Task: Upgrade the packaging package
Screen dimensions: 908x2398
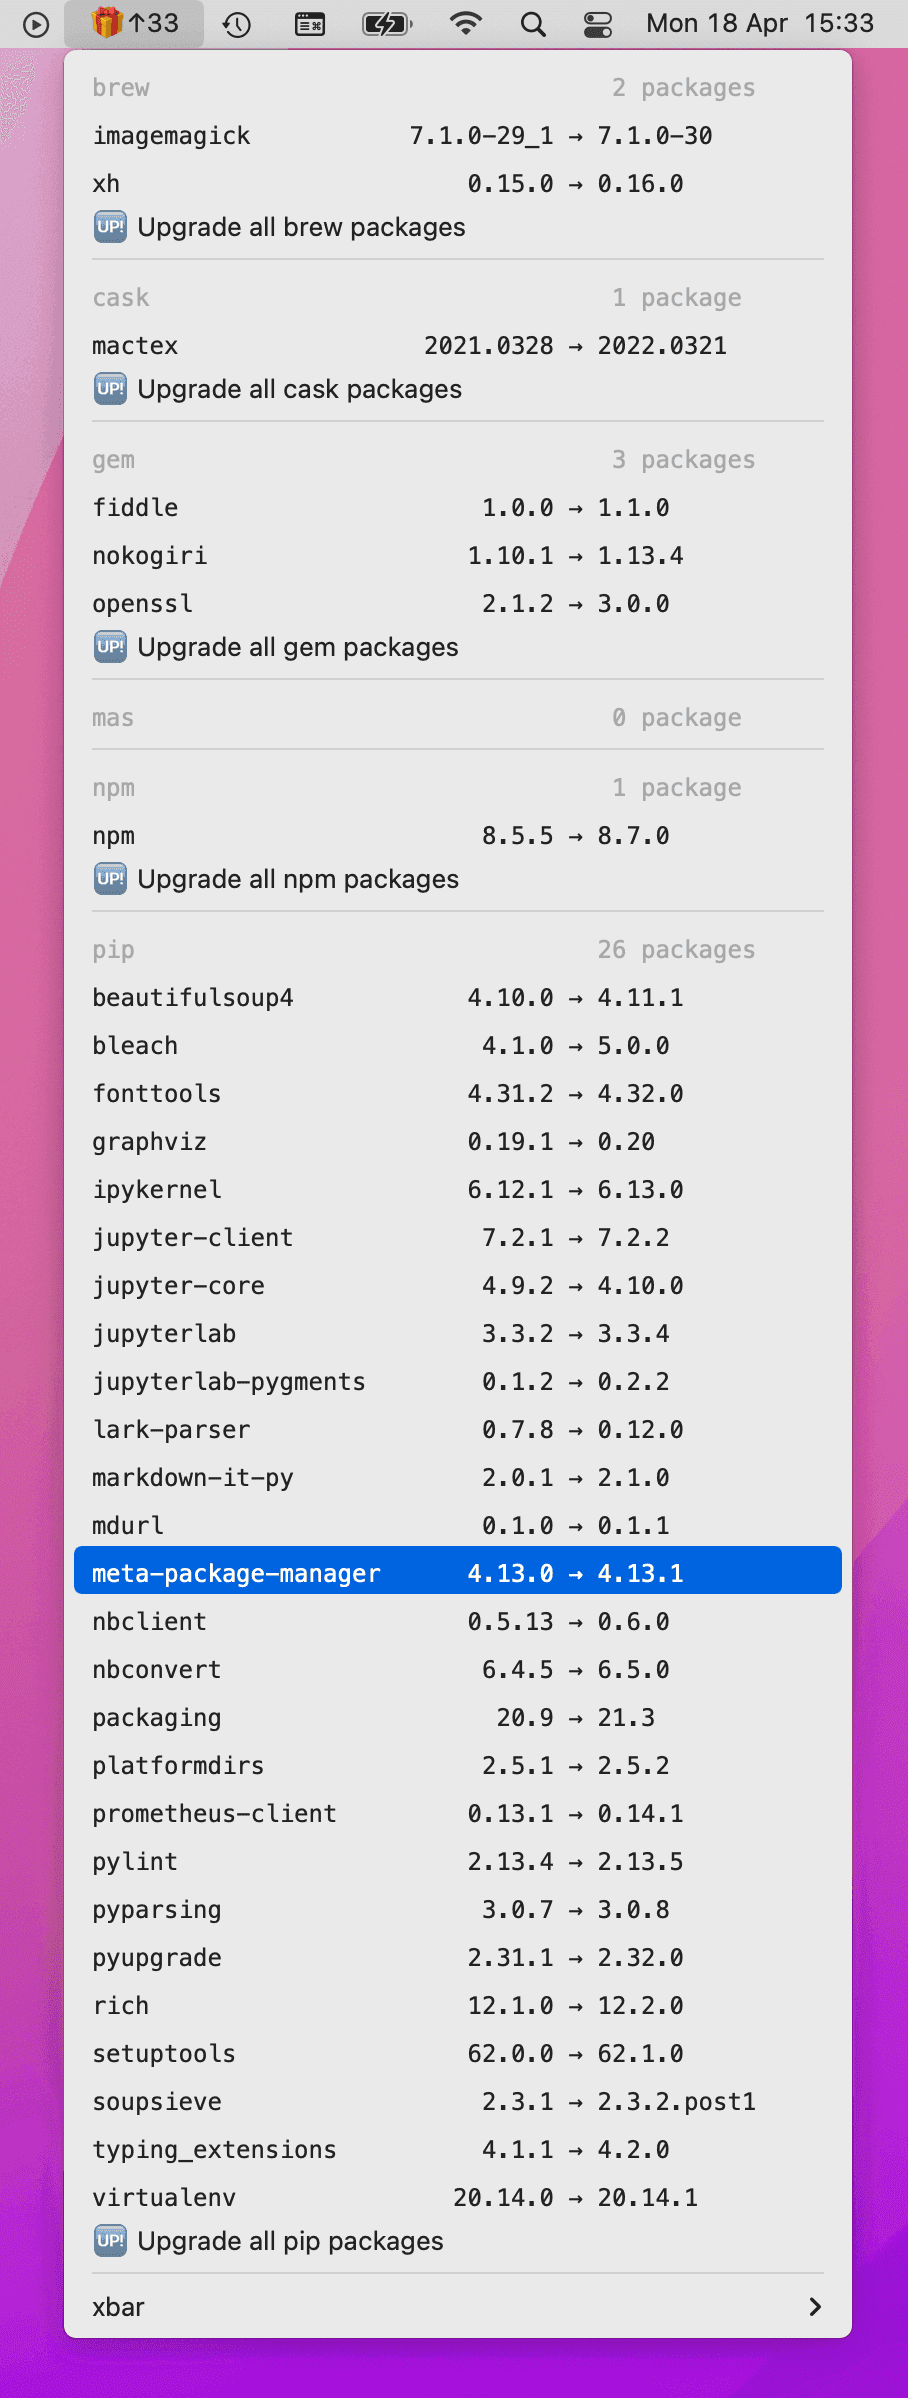Action: click(458, 1718)
